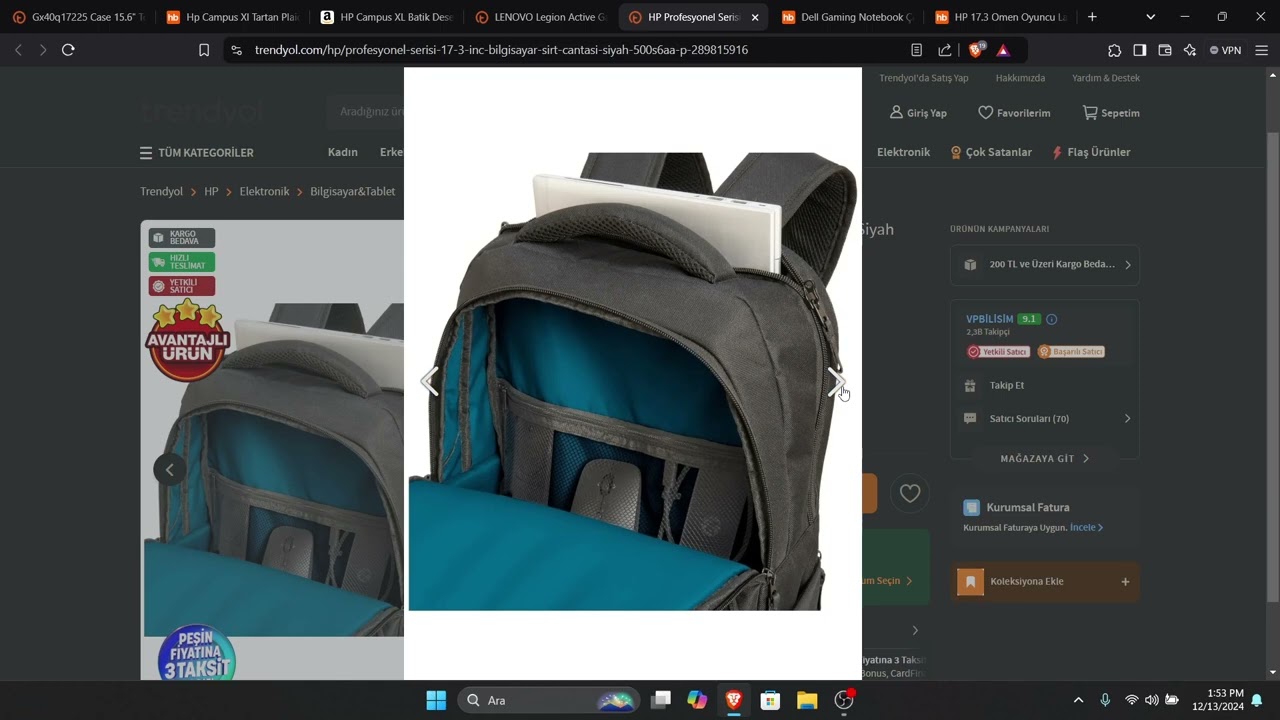The width and height of the screenshot is (1280, 720).
Task: Expand Satıcı Soruları (70)
Action: click(x=1045, y=419)
